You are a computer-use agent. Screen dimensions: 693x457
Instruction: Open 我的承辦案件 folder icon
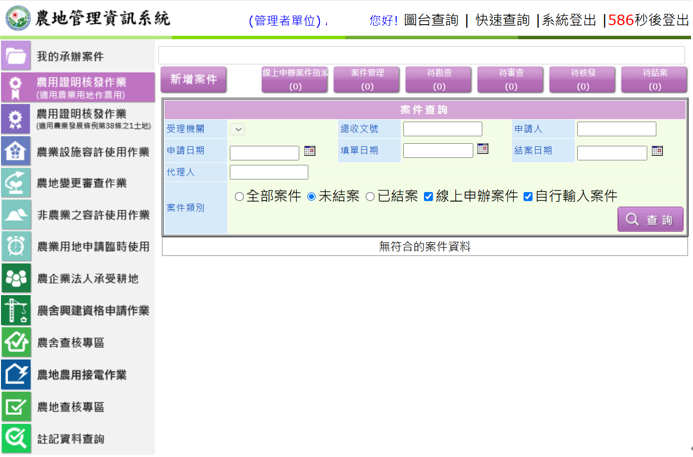17,56
